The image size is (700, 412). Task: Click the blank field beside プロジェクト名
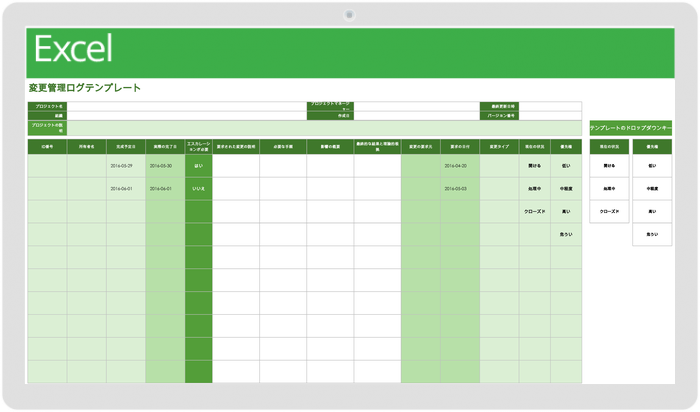[x=187, y=106]
